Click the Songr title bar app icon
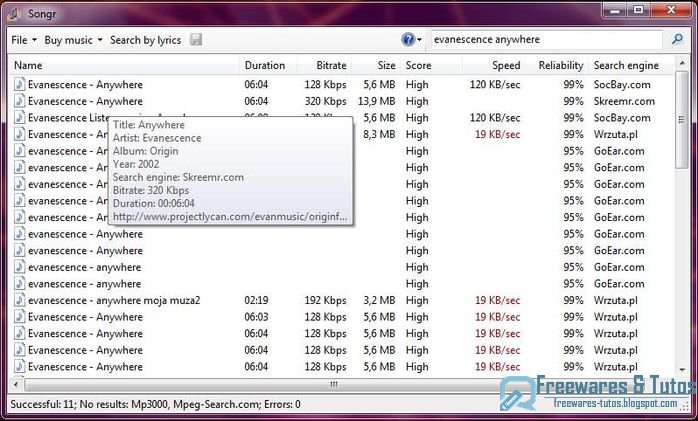The width and height of the screenshot is (698, 421). (x=14, y=13)
